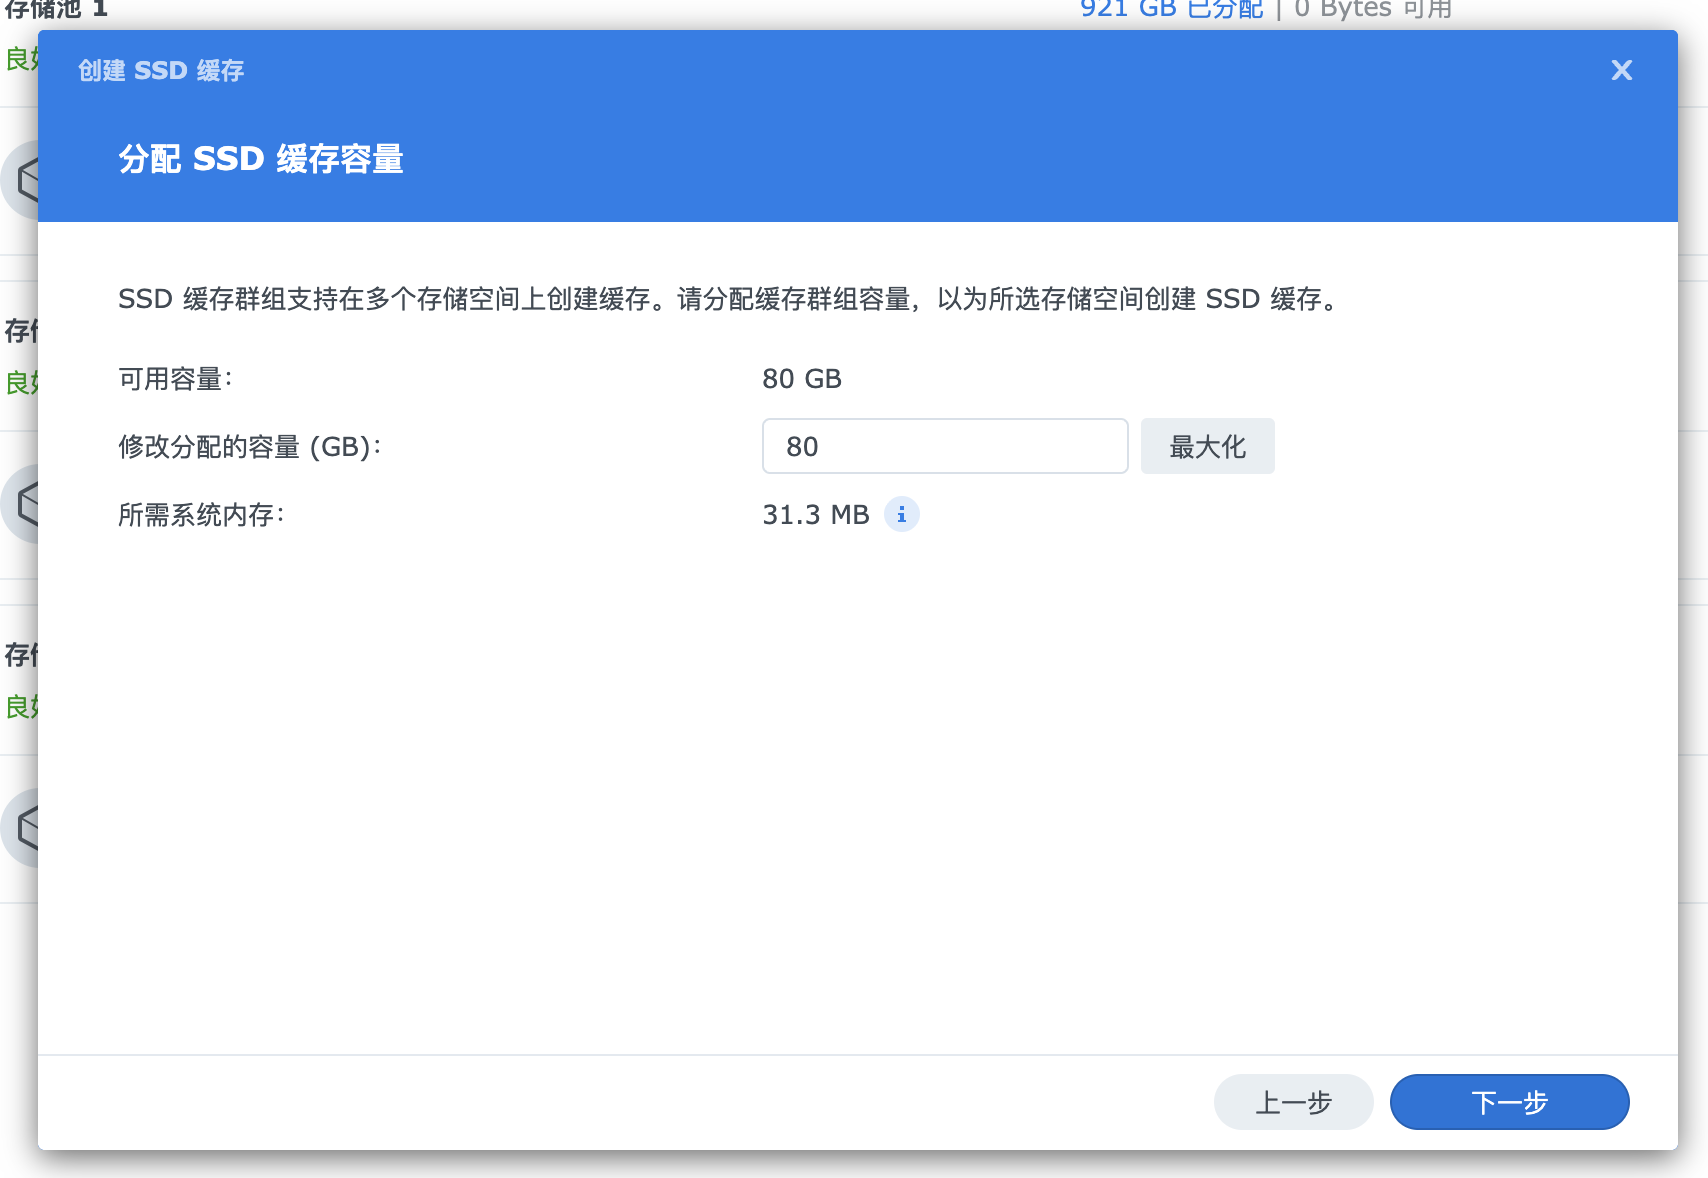The width and height of the screenshot is (1708, 1178).
Task: Close the 创建 SSD 缓存 dialog
Action: tap(1621, 70)
